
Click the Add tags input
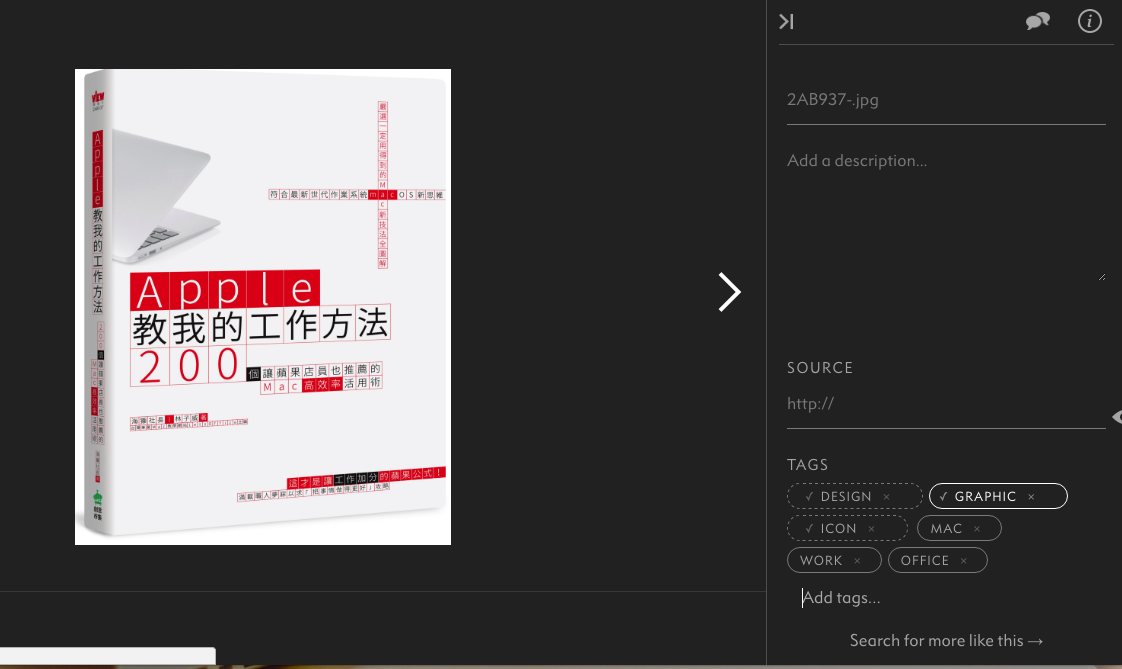946,598
